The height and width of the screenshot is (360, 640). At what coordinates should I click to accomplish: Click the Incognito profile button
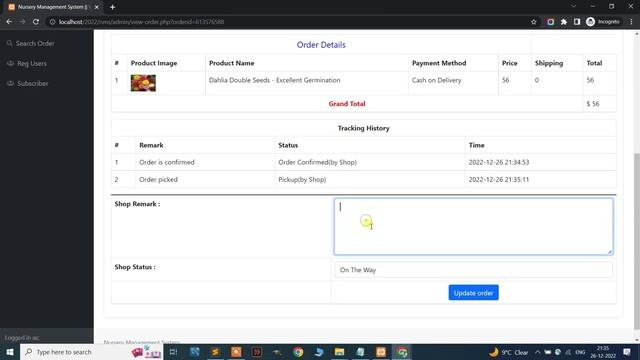603,22
